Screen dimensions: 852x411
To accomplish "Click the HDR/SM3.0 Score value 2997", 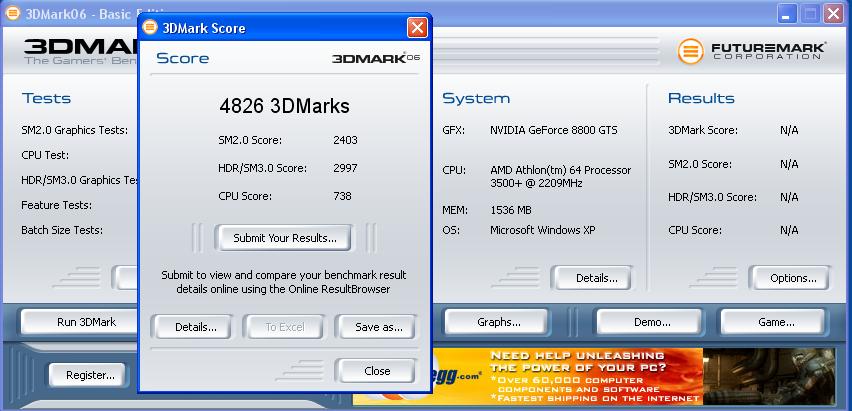I will 345,168.
